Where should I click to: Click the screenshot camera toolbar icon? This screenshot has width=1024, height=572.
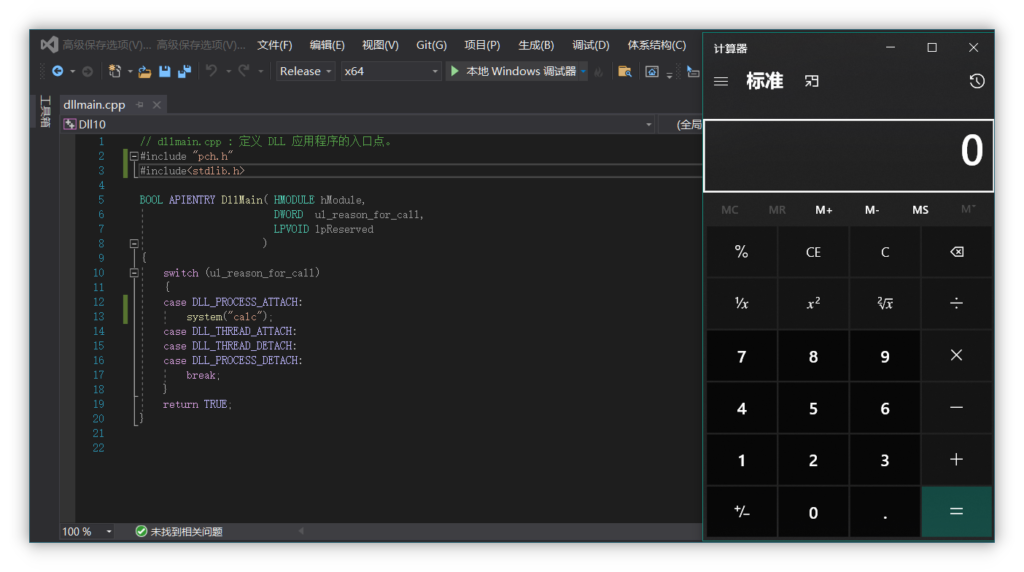point(652,71)
